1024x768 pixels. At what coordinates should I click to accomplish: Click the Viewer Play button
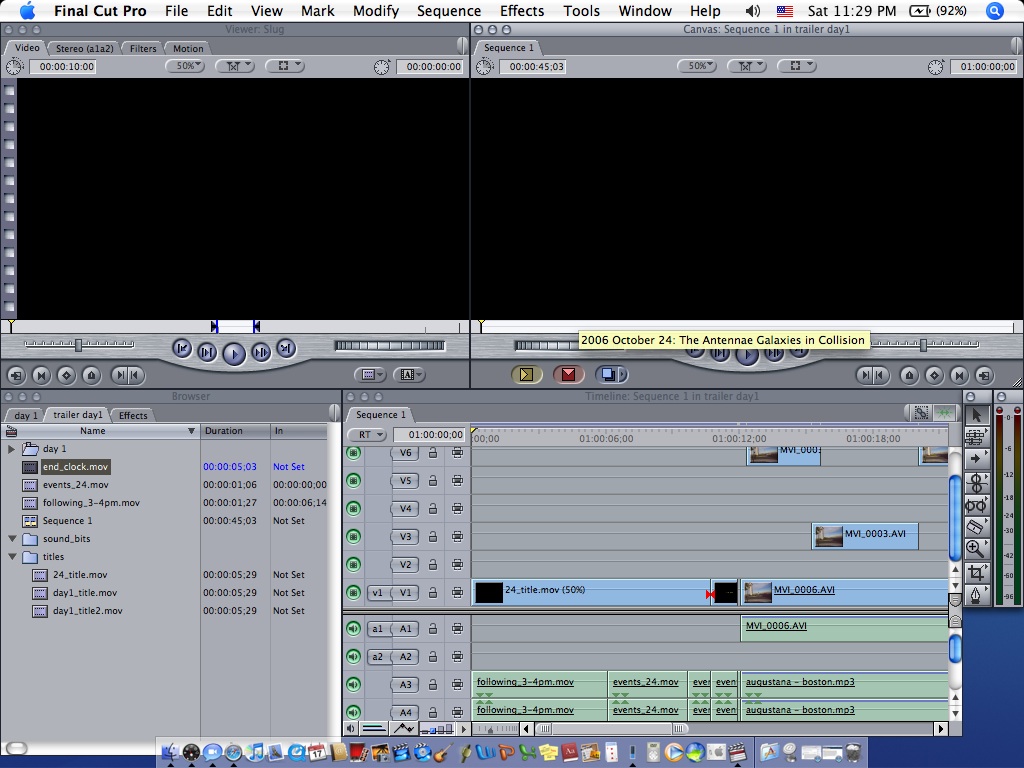tap(234, 353)
